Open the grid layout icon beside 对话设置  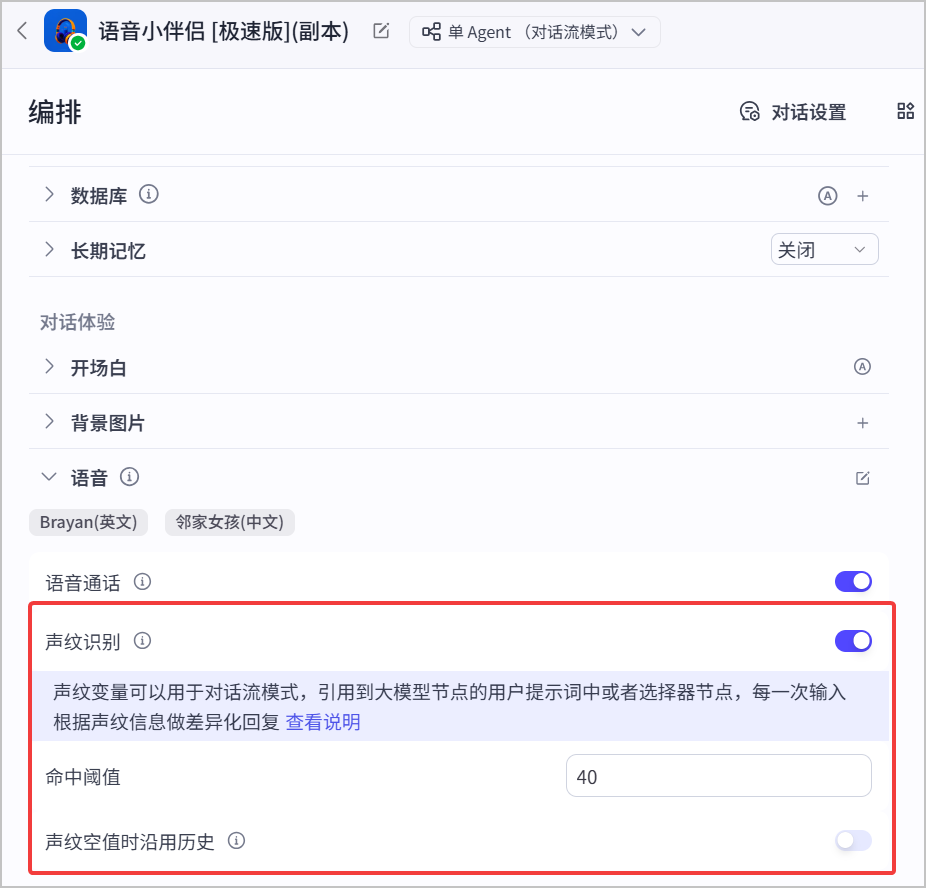[905, 111]
